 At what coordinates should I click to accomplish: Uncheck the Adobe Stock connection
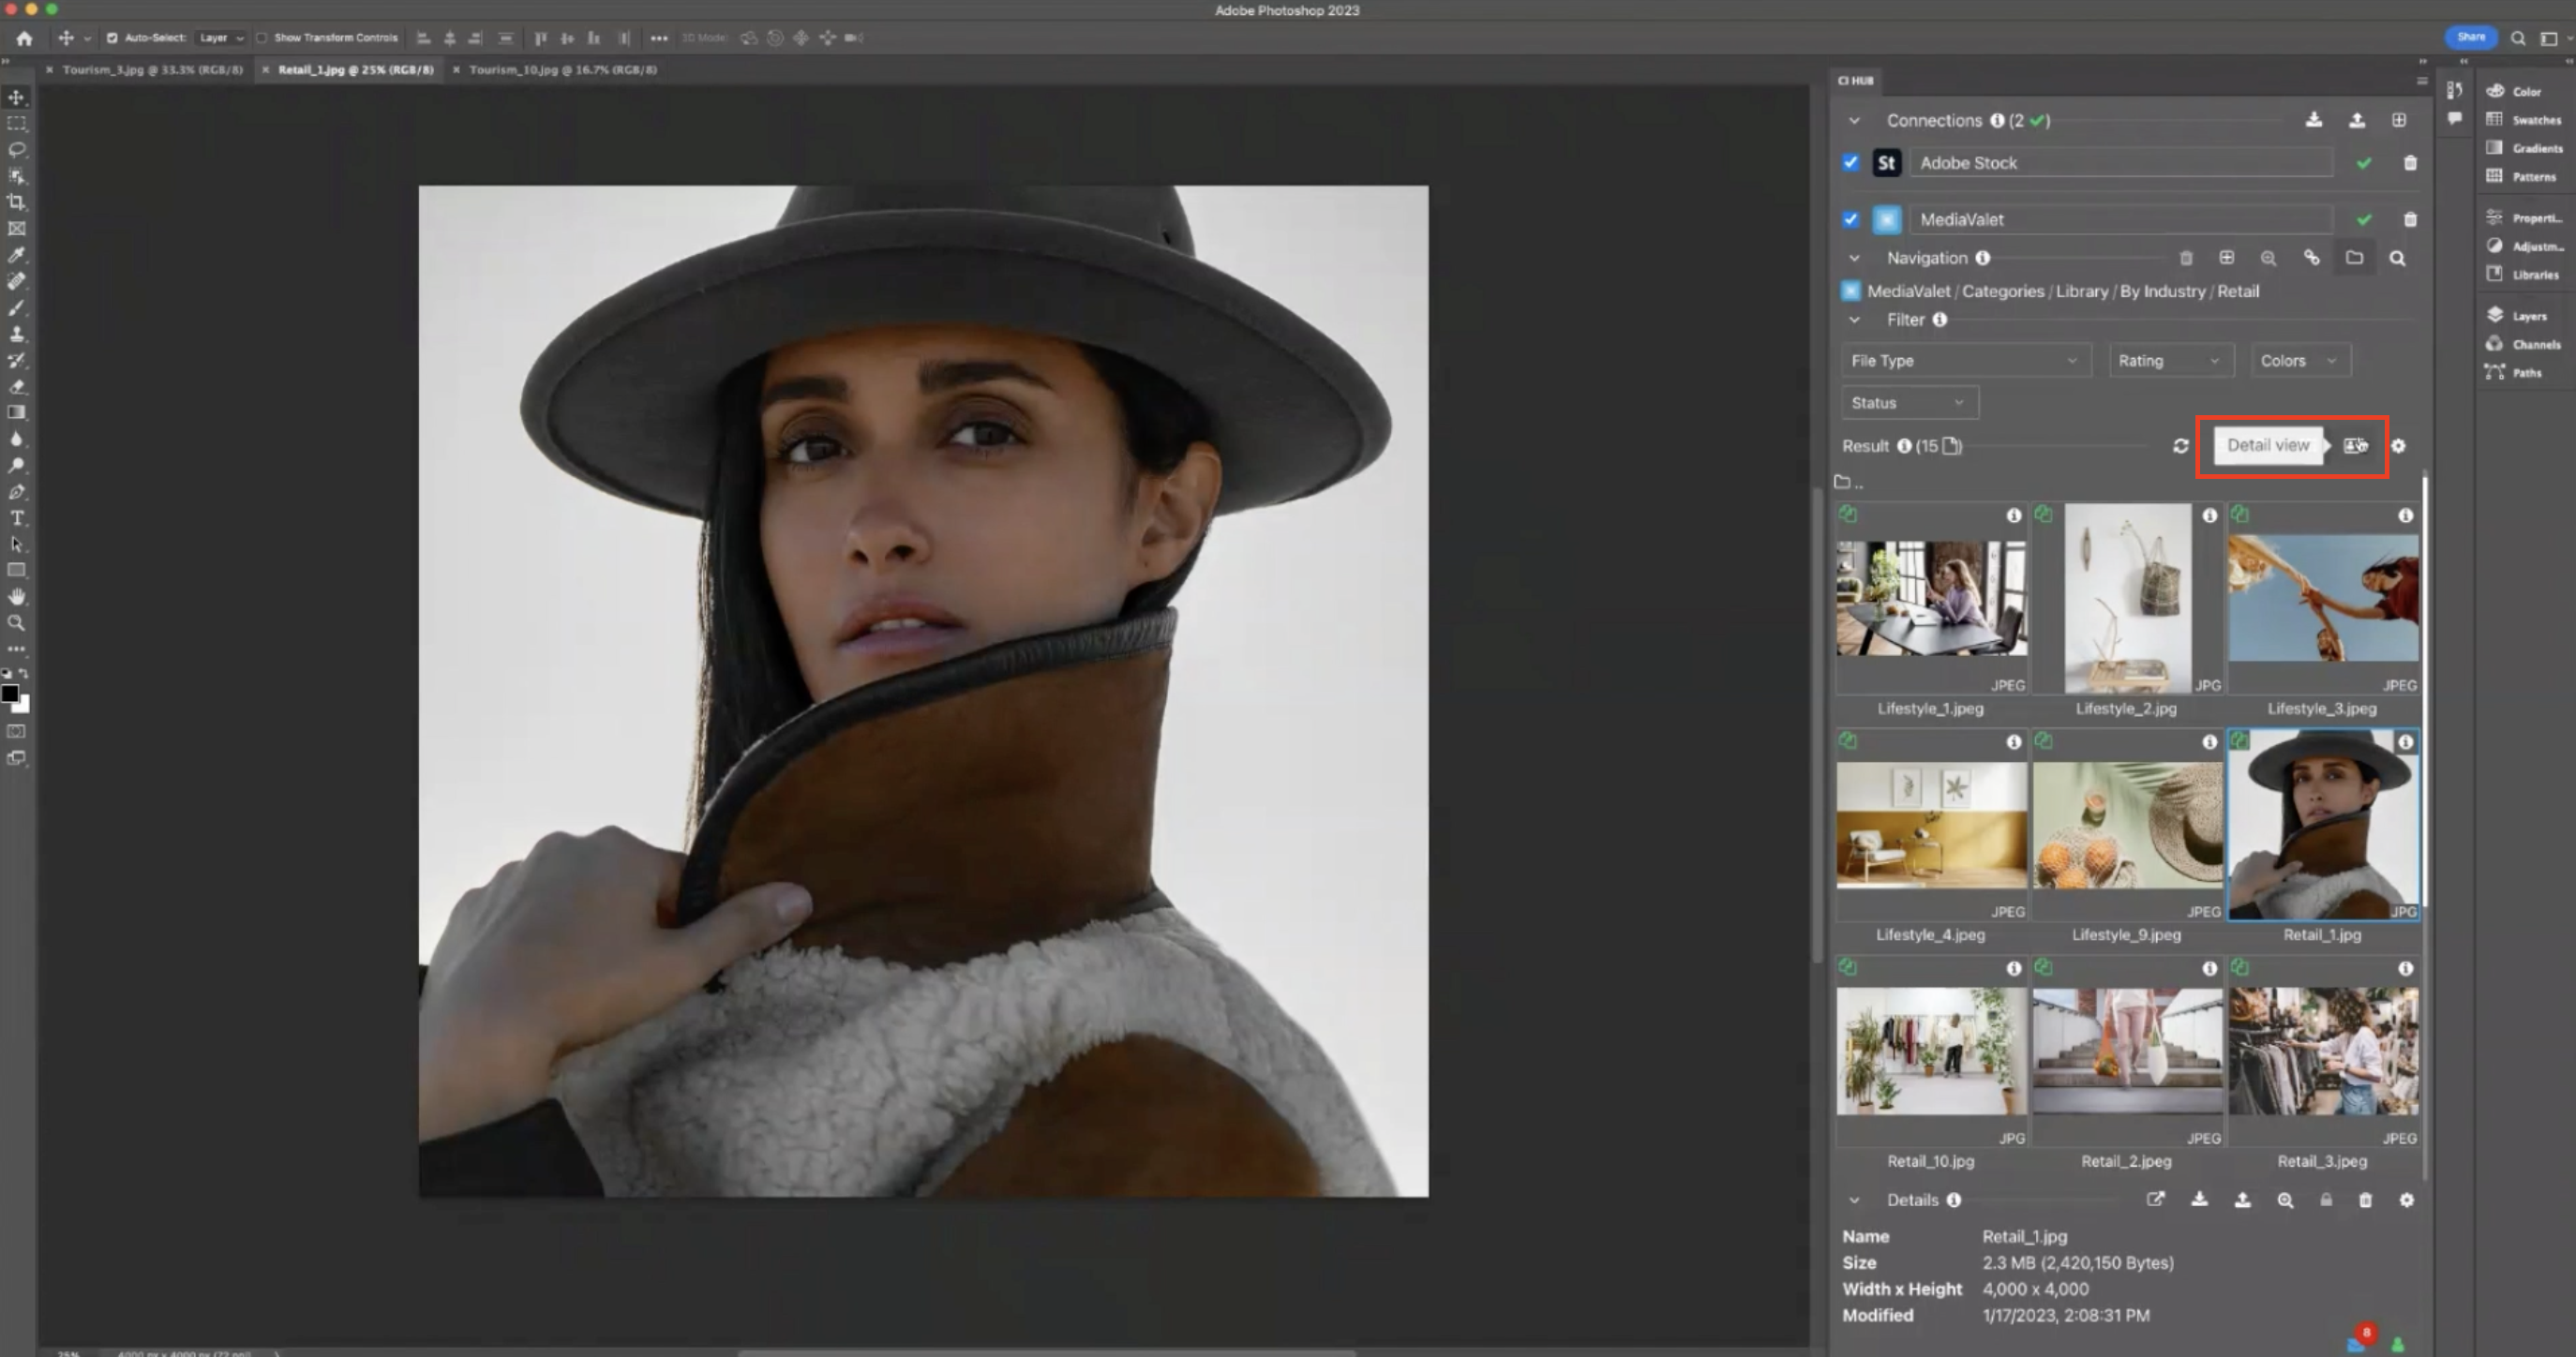pyautogui.click(x=1850, y=162)
